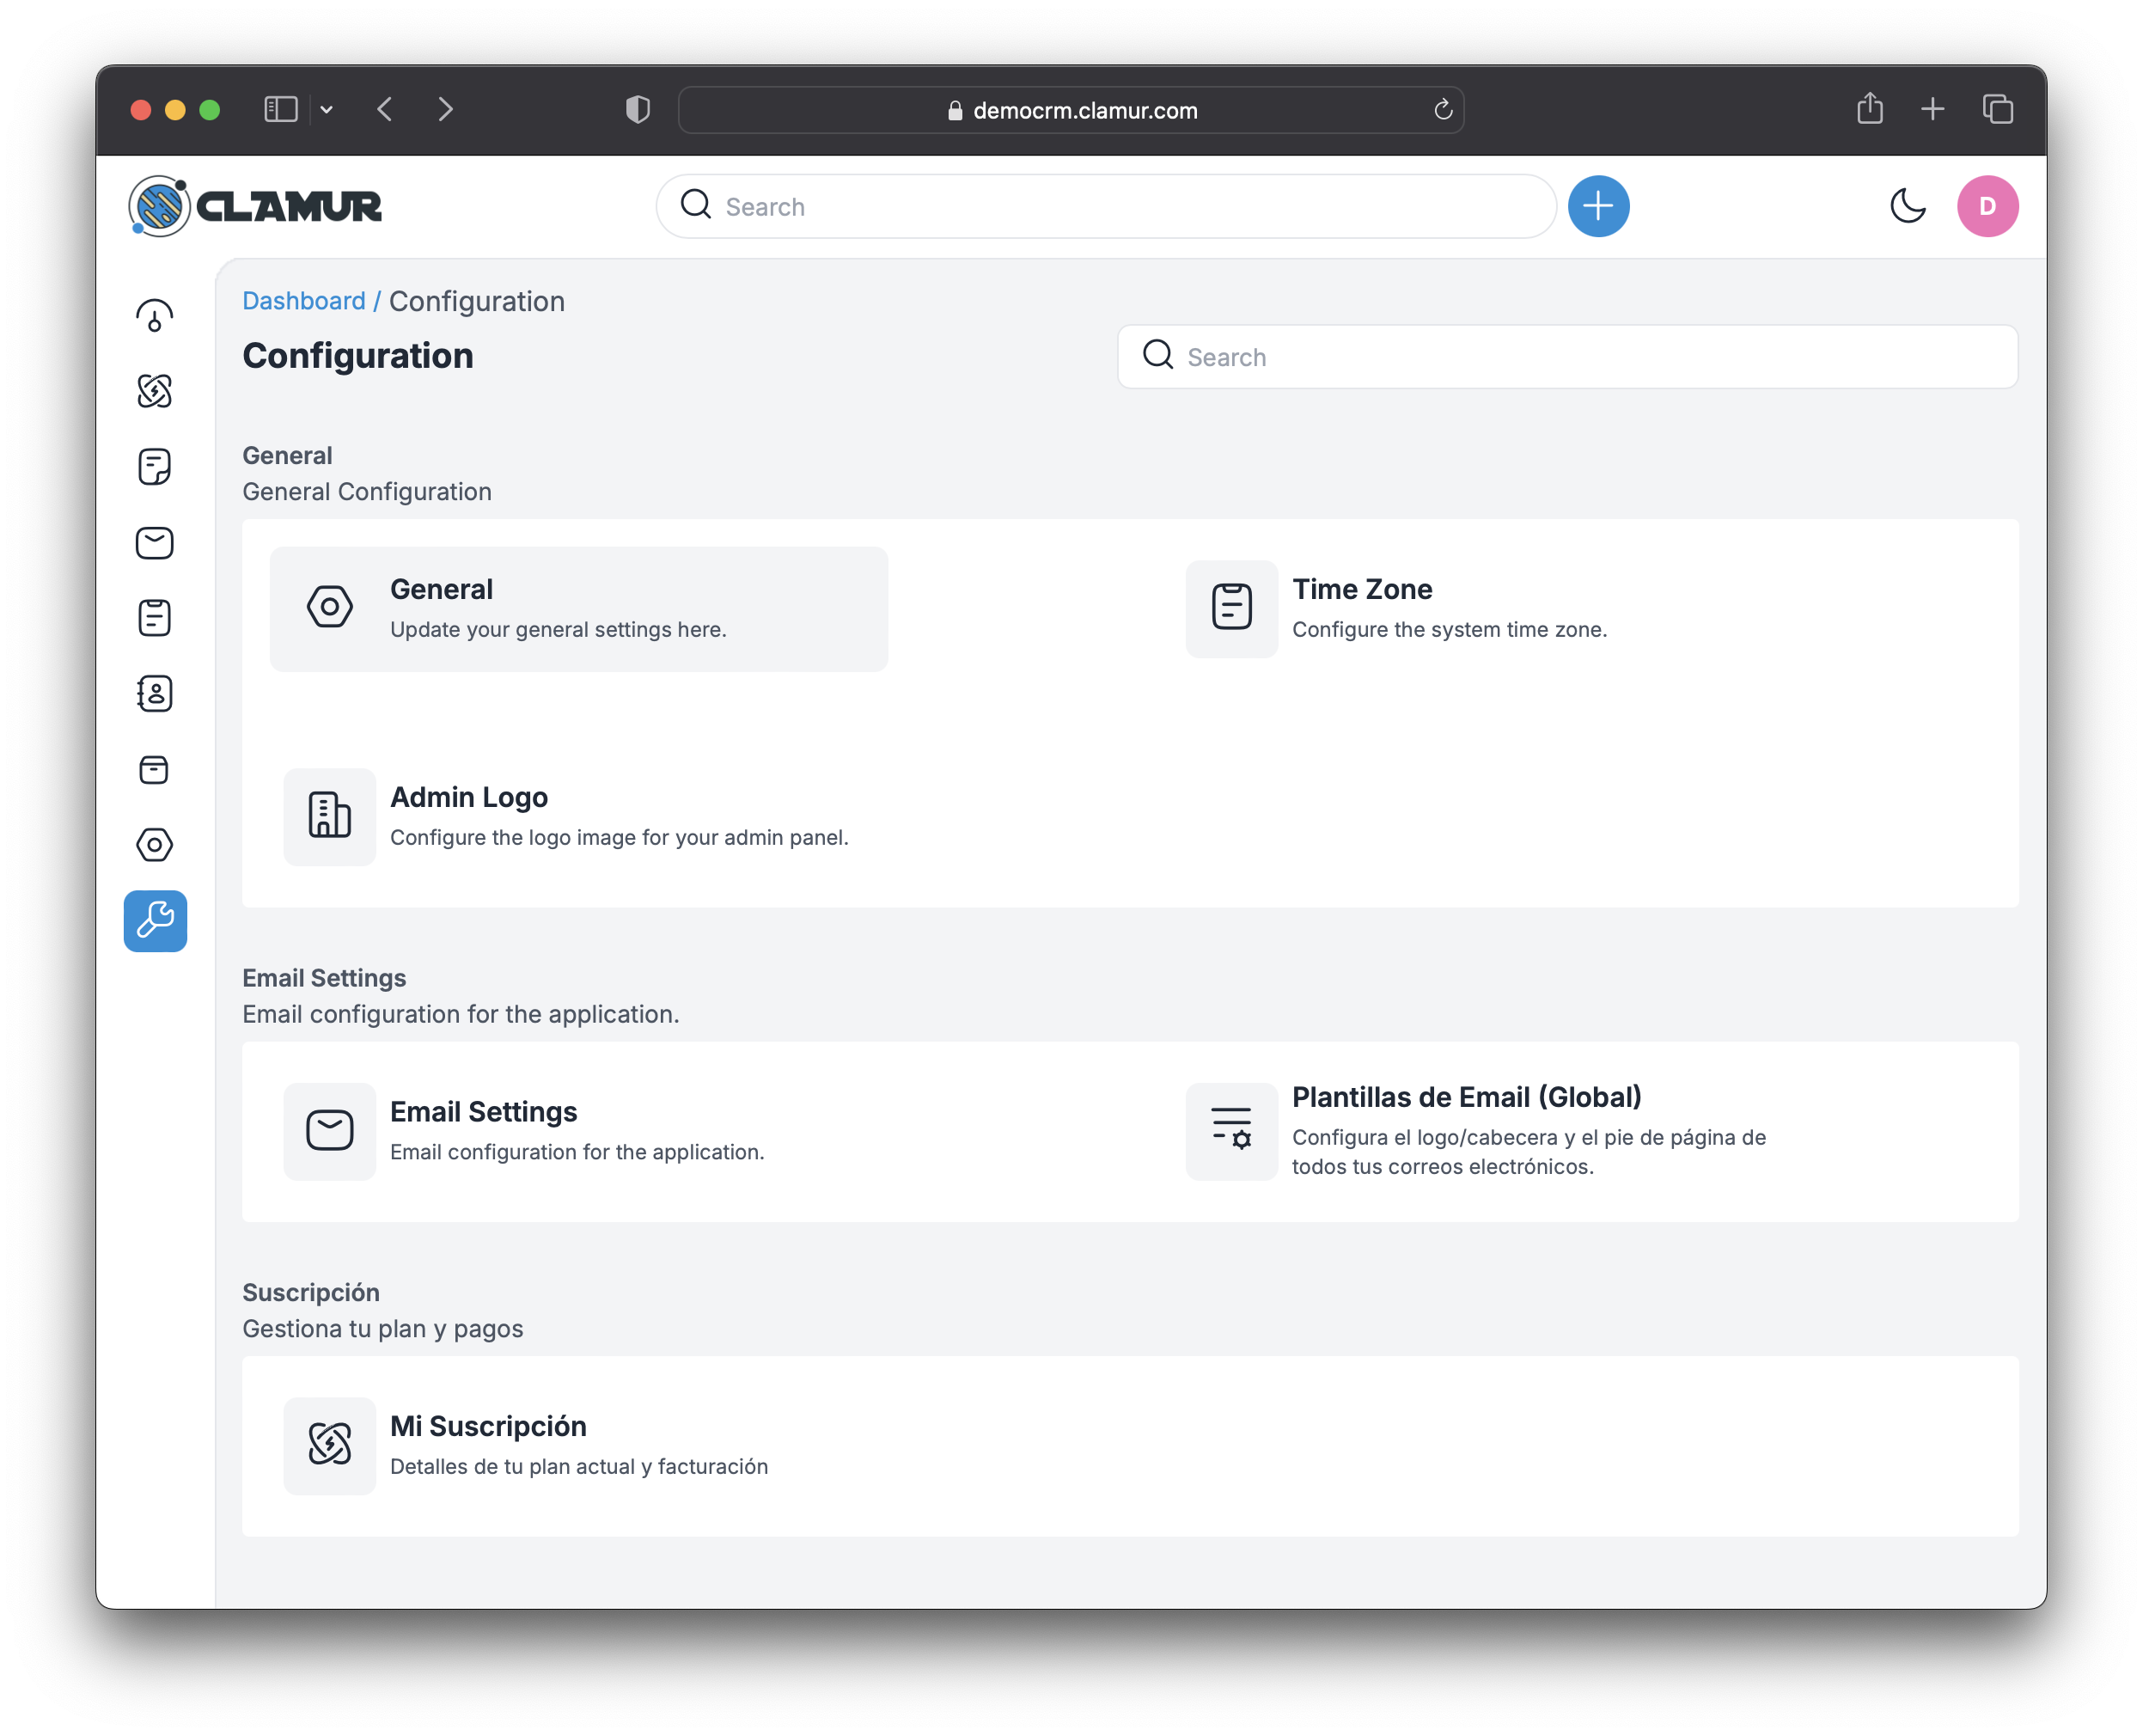Image resolution: width=2143 pixels, height=1736 pixels.
Task: Click 'Detalles de tu plan actual y facturación'
Action: coord(579,1466)
